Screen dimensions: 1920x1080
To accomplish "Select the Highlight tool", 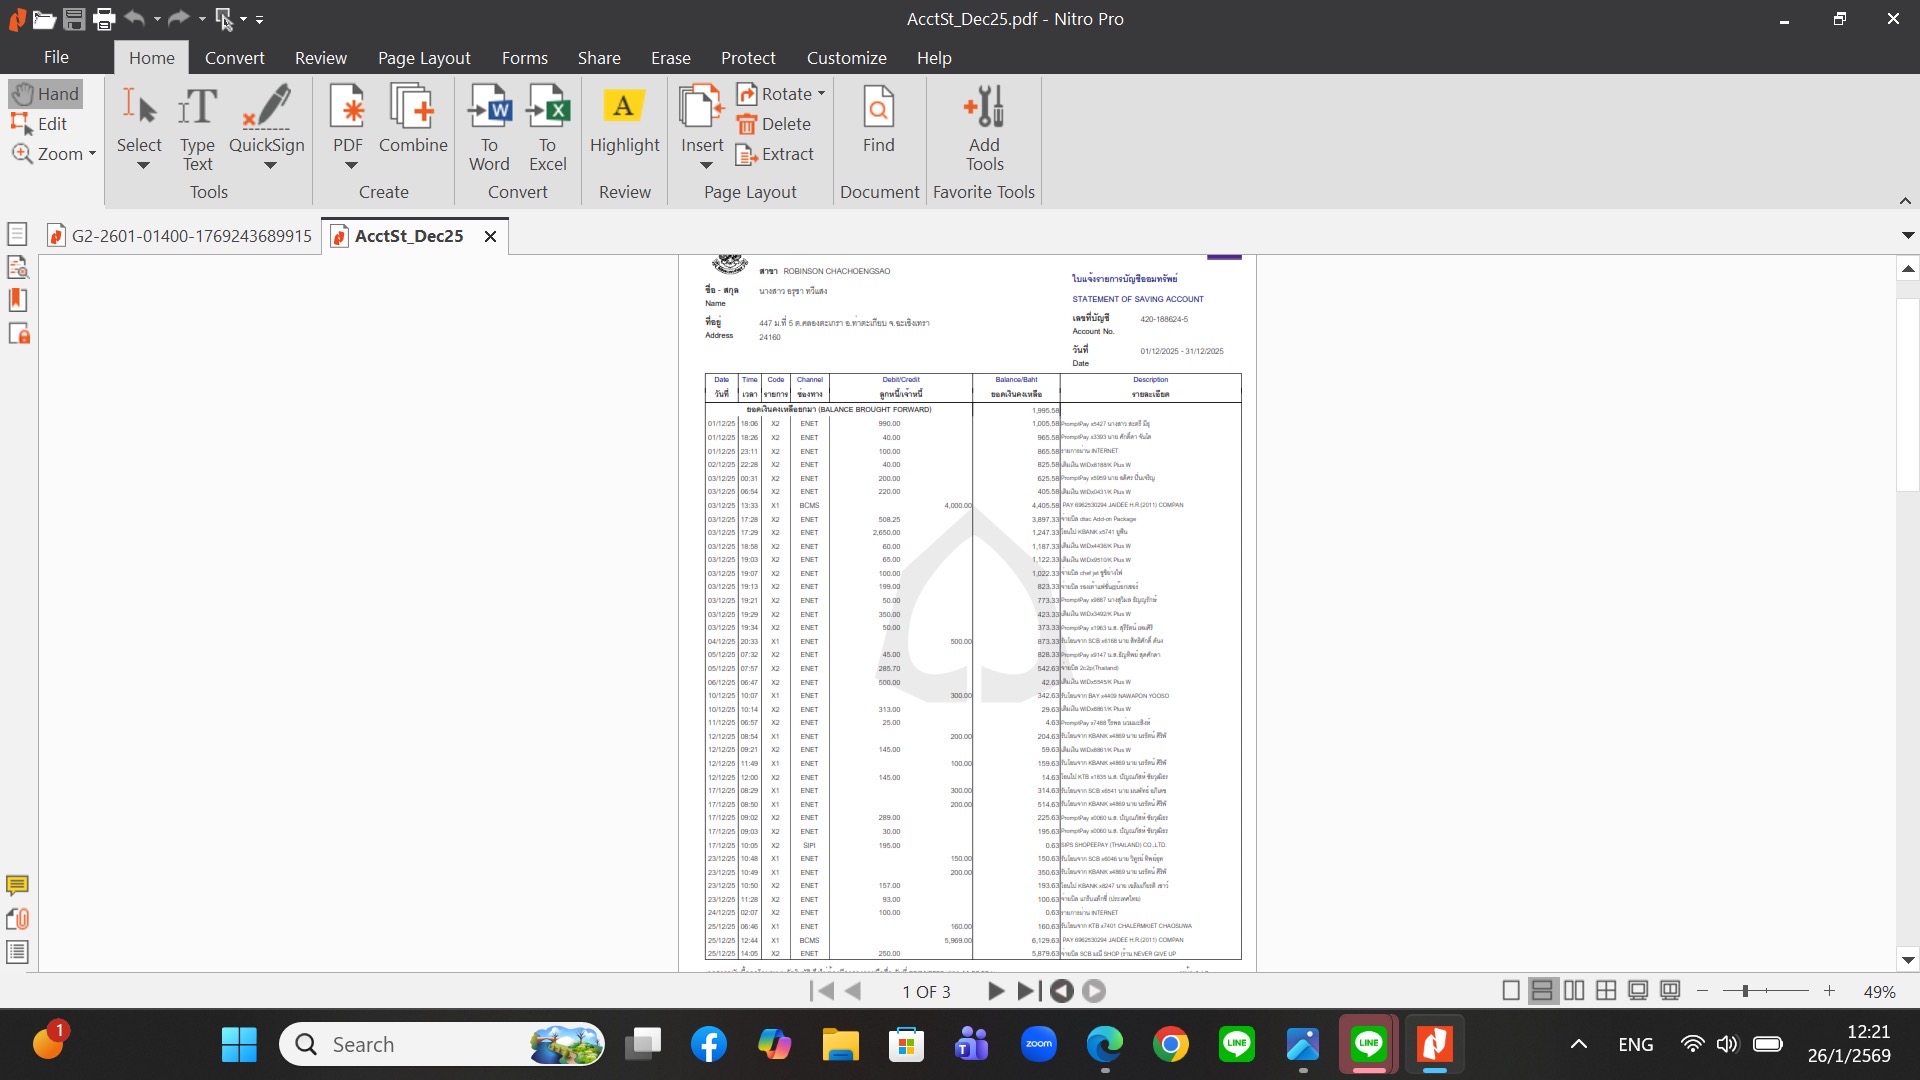I will [624, 122].
